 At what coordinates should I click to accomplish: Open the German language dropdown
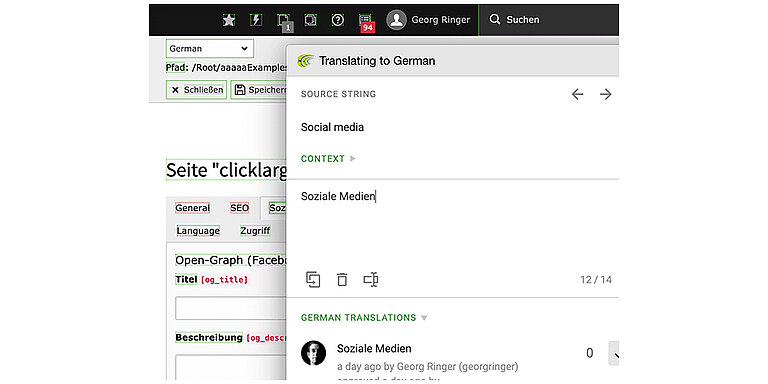point(210,48)
